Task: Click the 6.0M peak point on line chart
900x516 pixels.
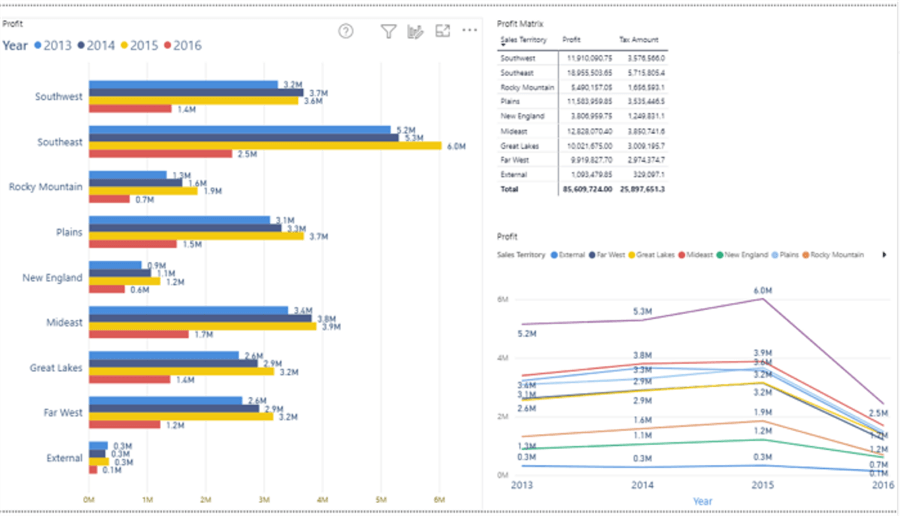Action: pyautogui.click(x=762, y=298)
